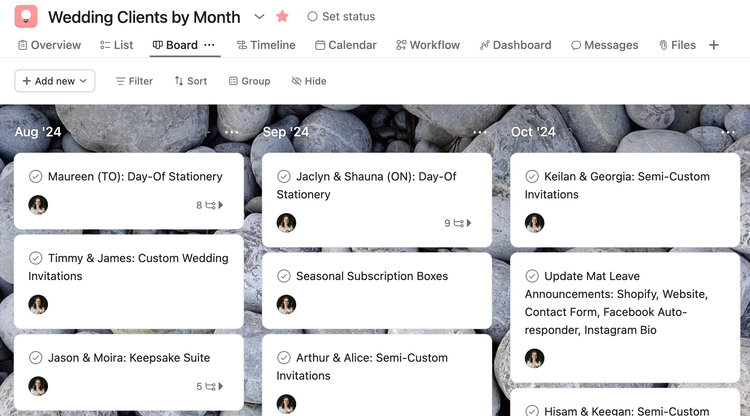Viewport: 750px width, 416px height.
Task: Open the Workflow tab
Action: point(428,45)
